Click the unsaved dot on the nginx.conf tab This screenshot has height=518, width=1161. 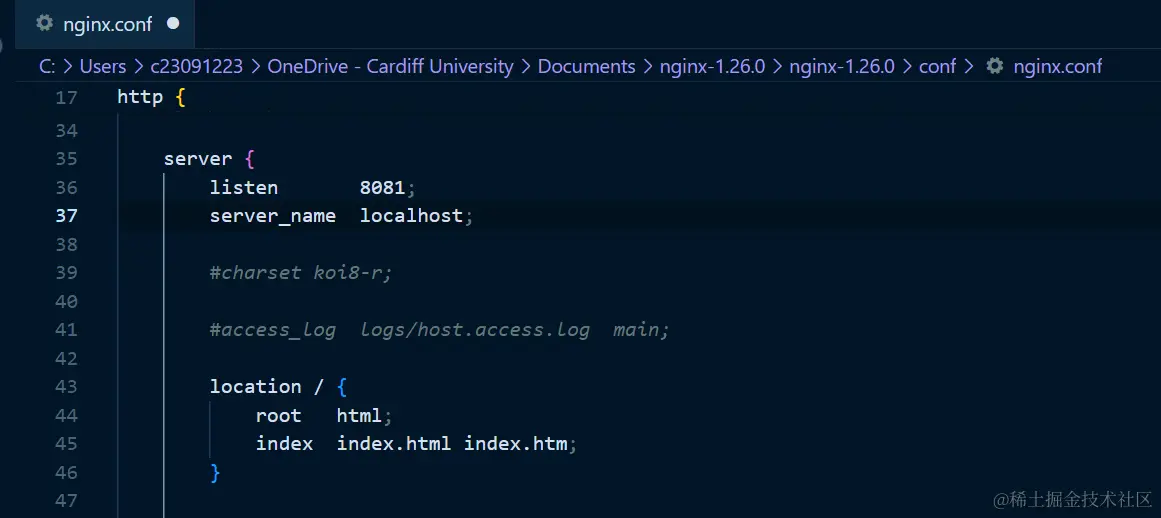tap(173, 23)
